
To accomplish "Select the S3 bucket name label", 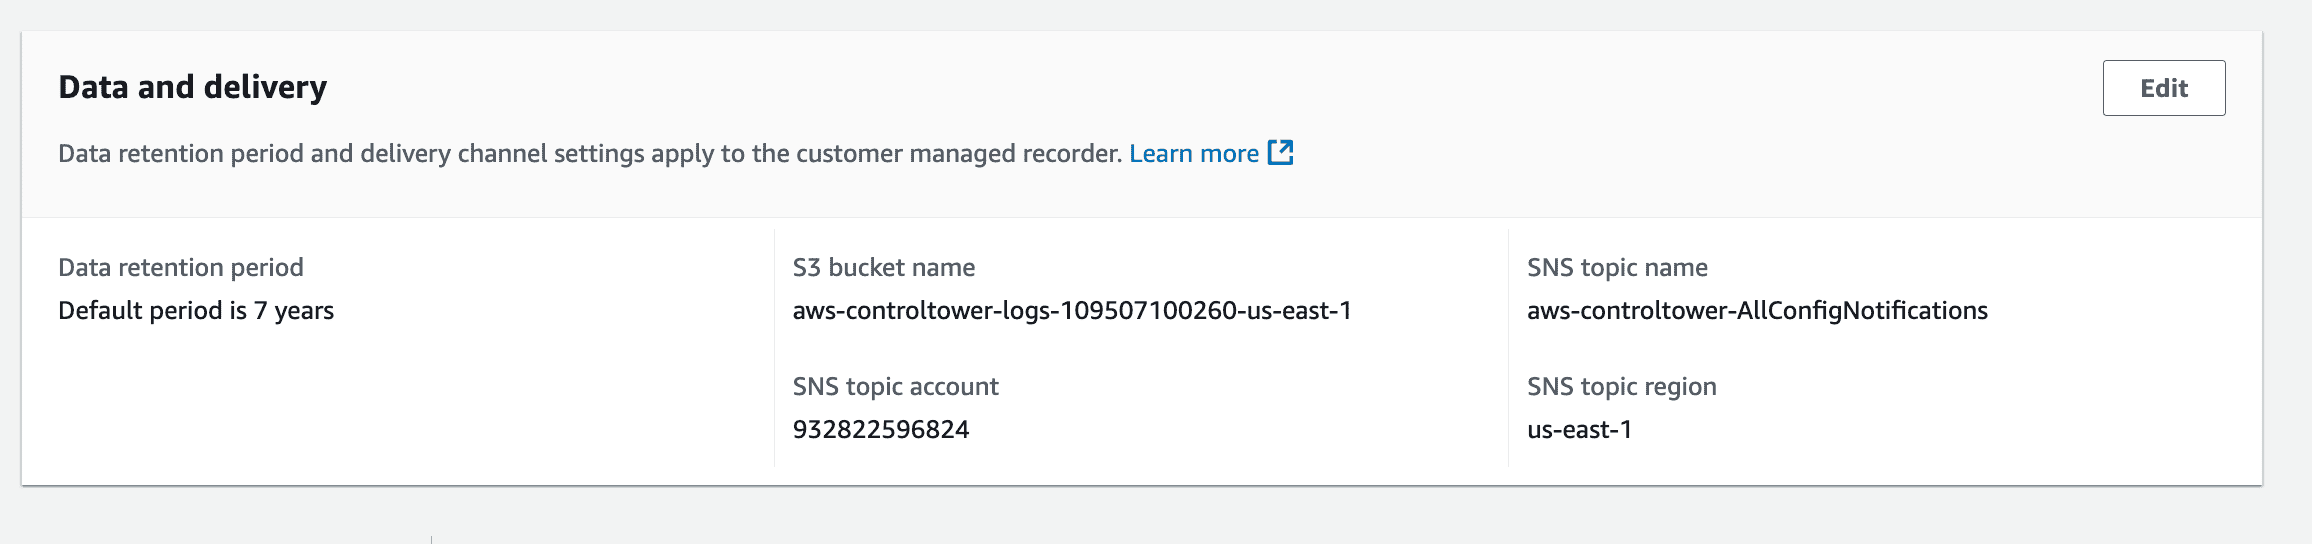I will [883, 267].
